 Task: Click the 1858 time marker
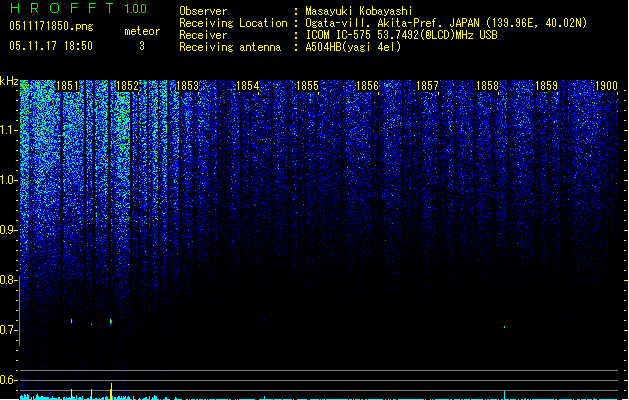tap(487, 85)
